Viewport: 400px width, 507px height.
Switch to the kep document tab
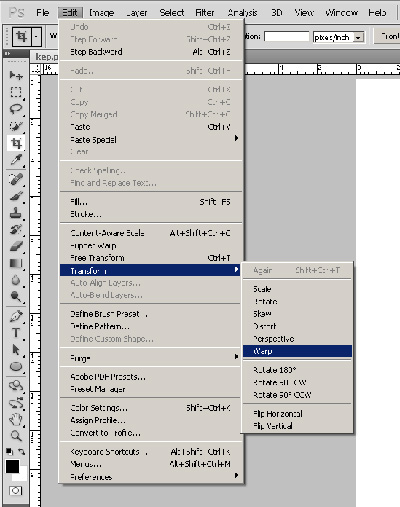[x=46, y=57]
